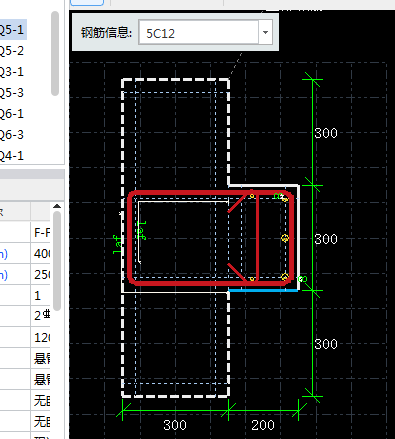
Task: Click the F-F property value cell
Action: pos(41,232)
